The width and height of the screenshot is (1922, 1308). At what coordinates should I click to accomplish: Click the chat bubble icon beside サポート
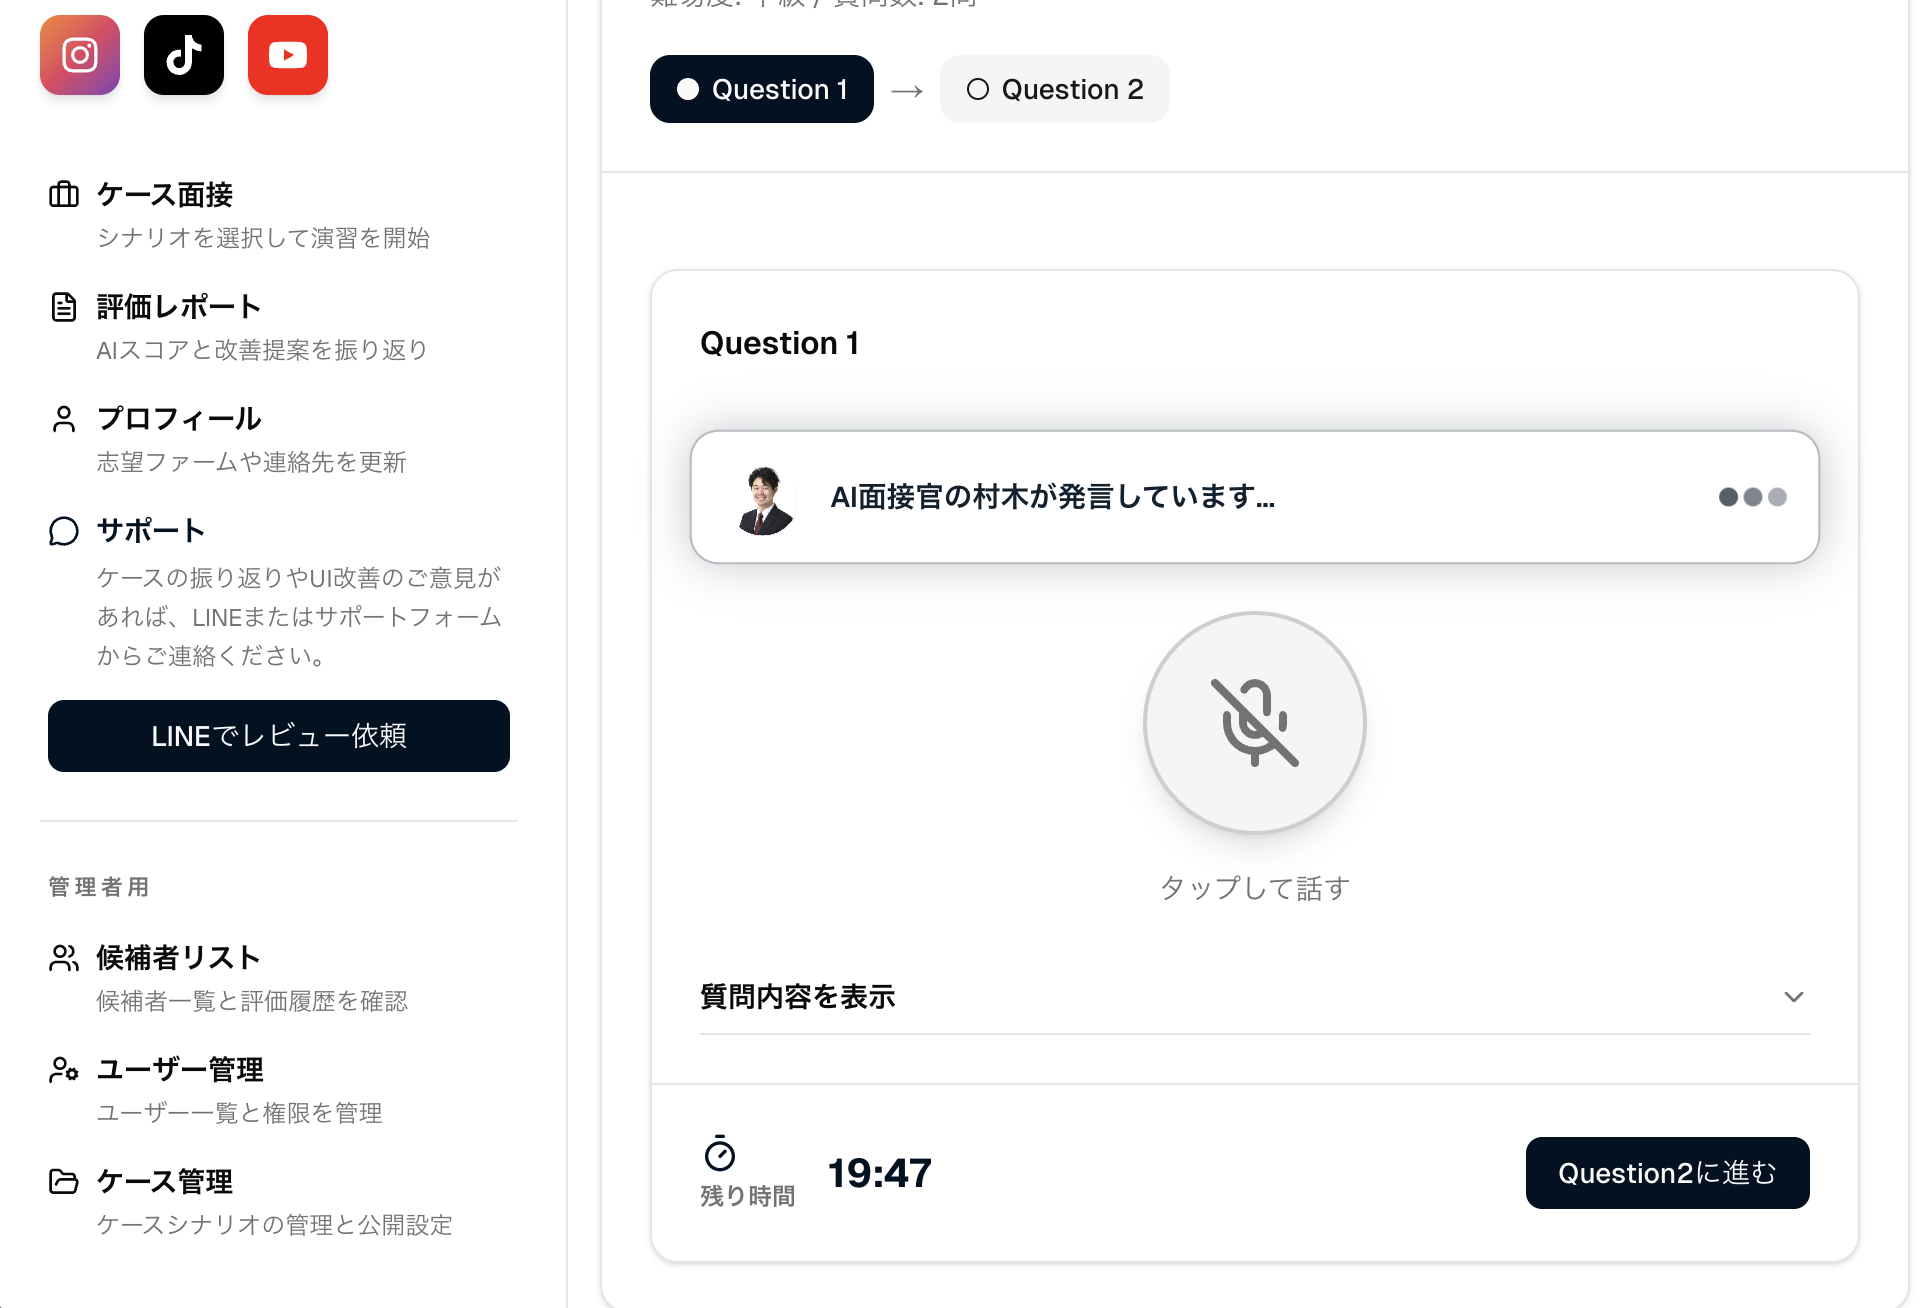point(64,531)
